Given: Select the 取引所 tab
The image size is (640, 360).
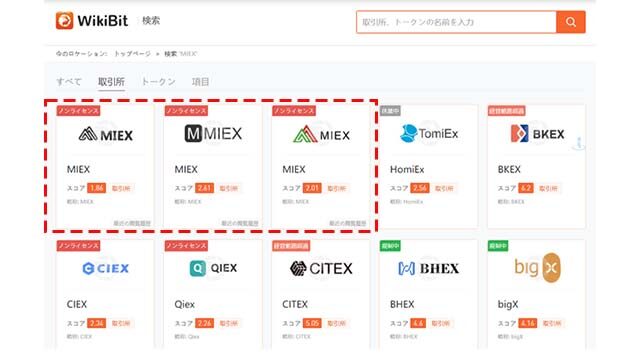Looking at the screenshot, I should (x=111, y=82).
